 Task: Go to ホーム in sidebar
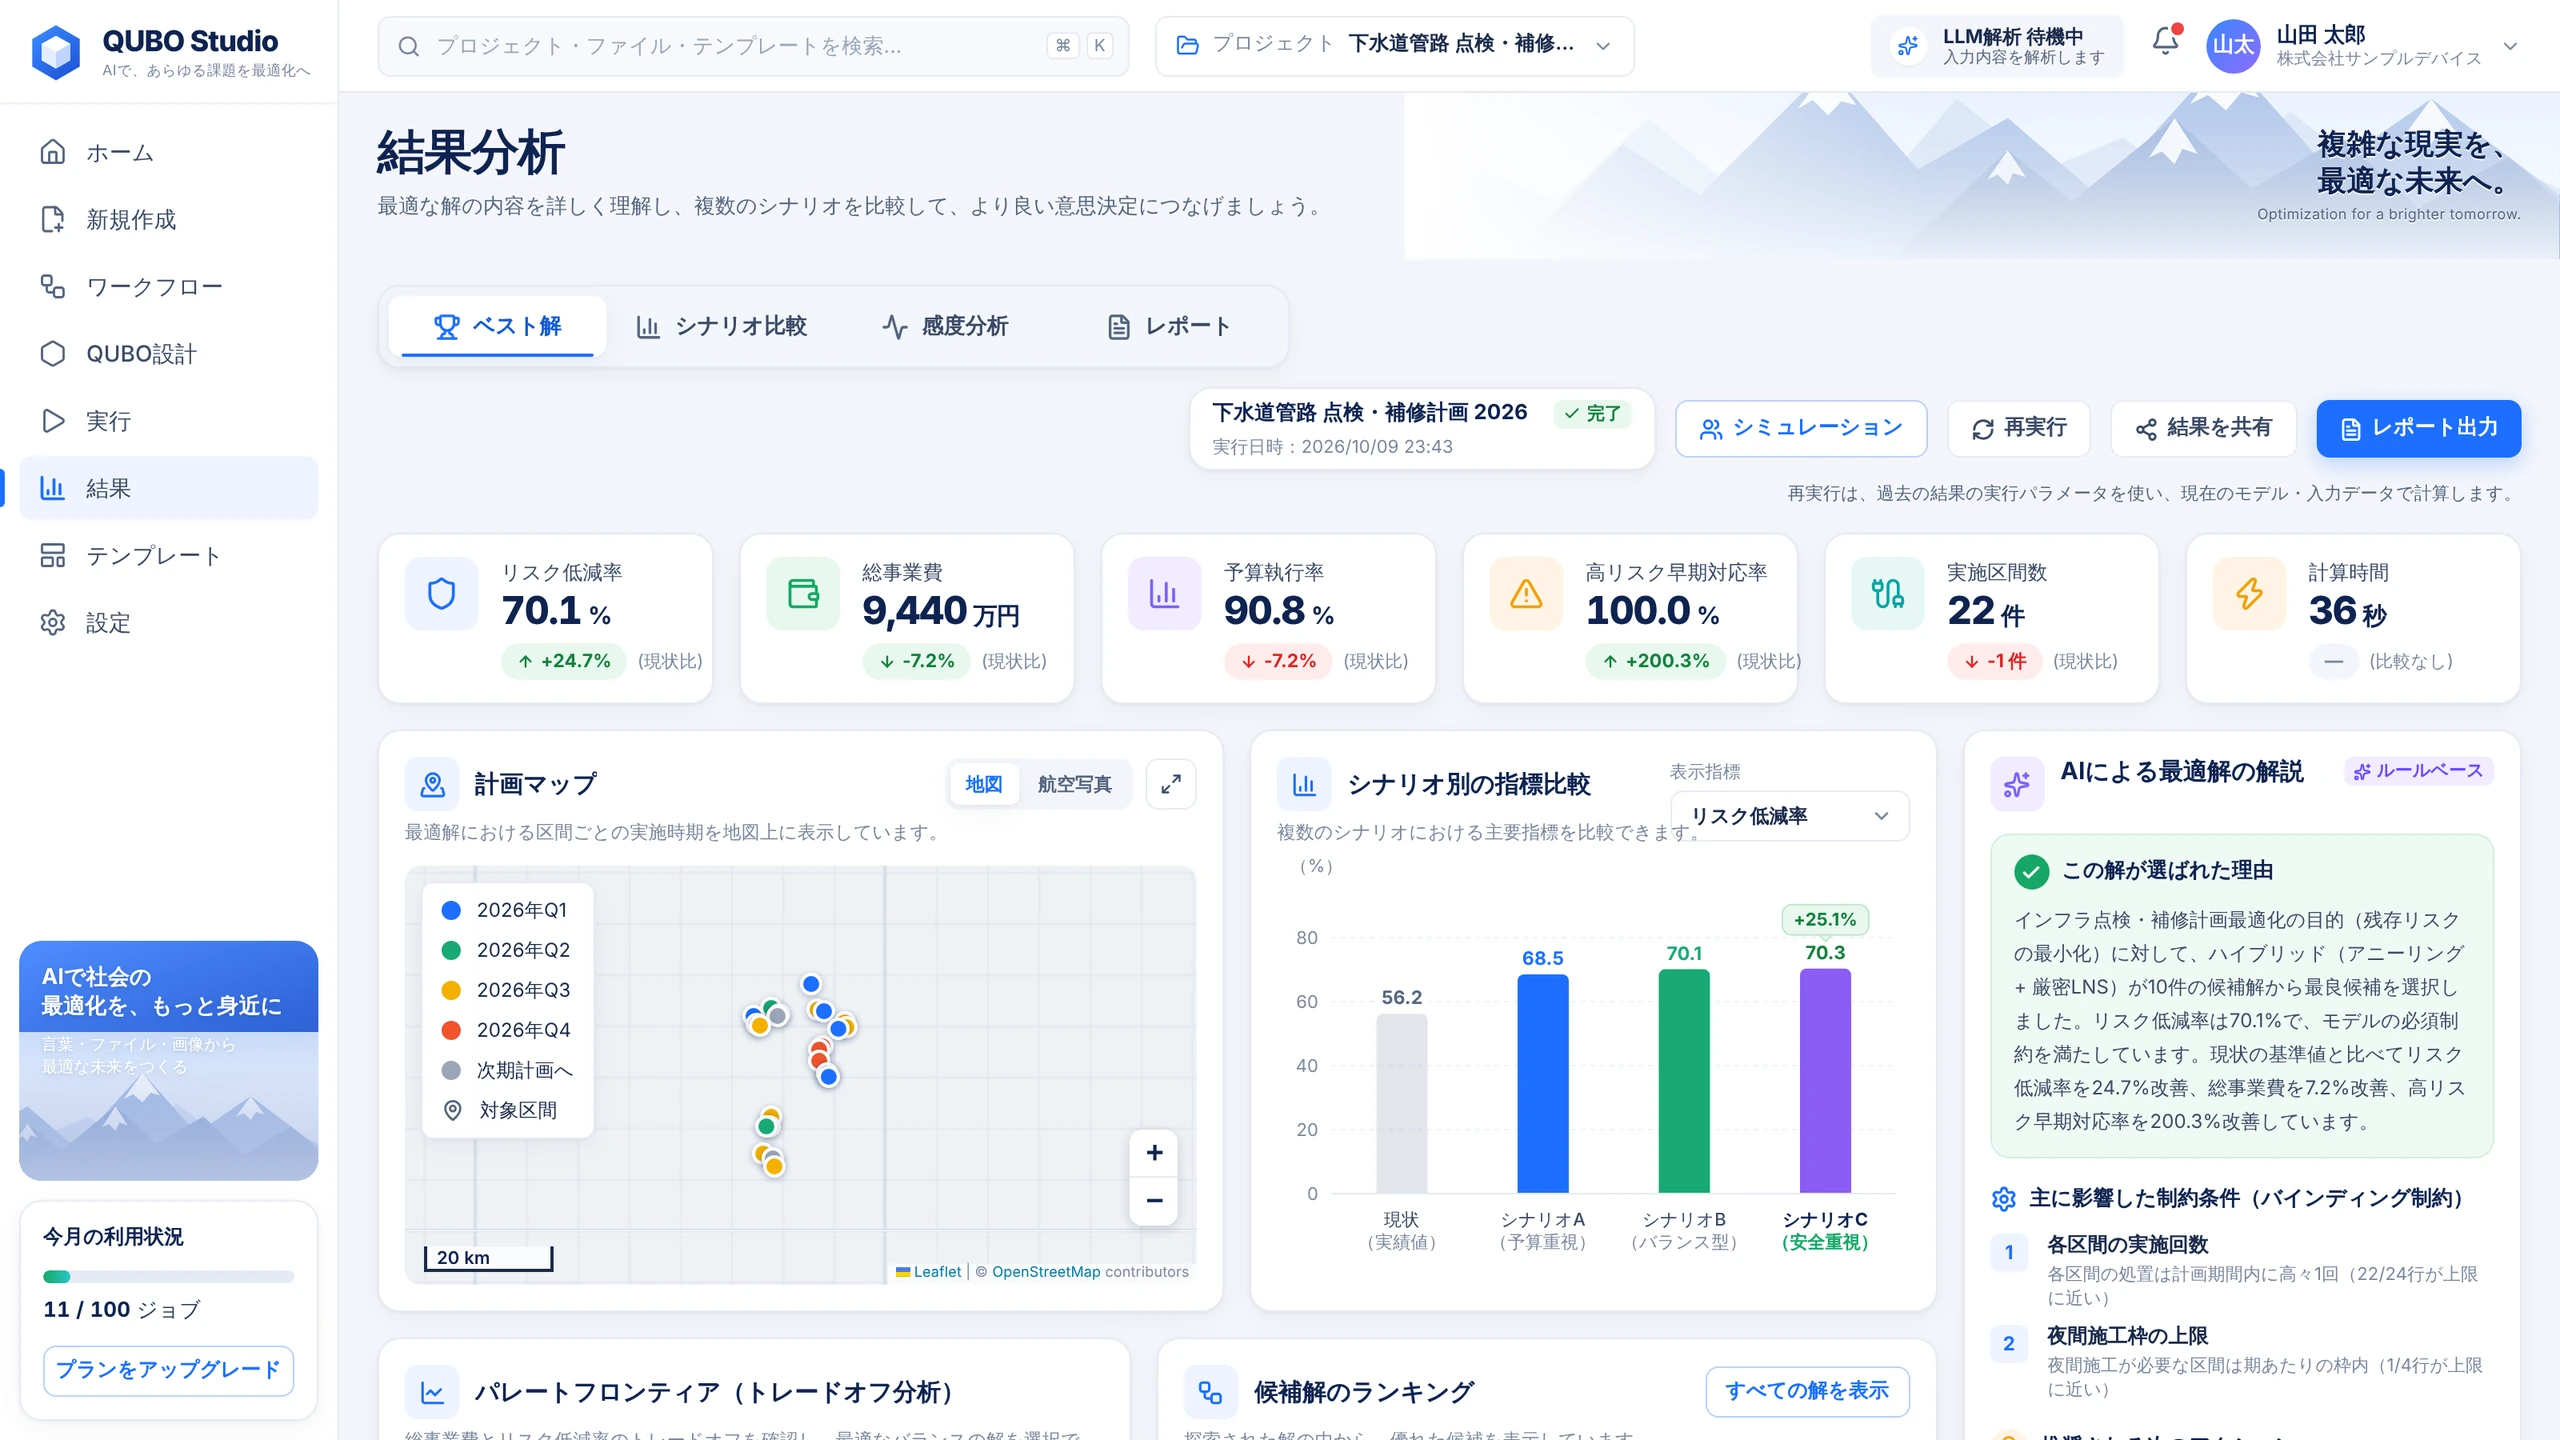(x=168, y=153)
